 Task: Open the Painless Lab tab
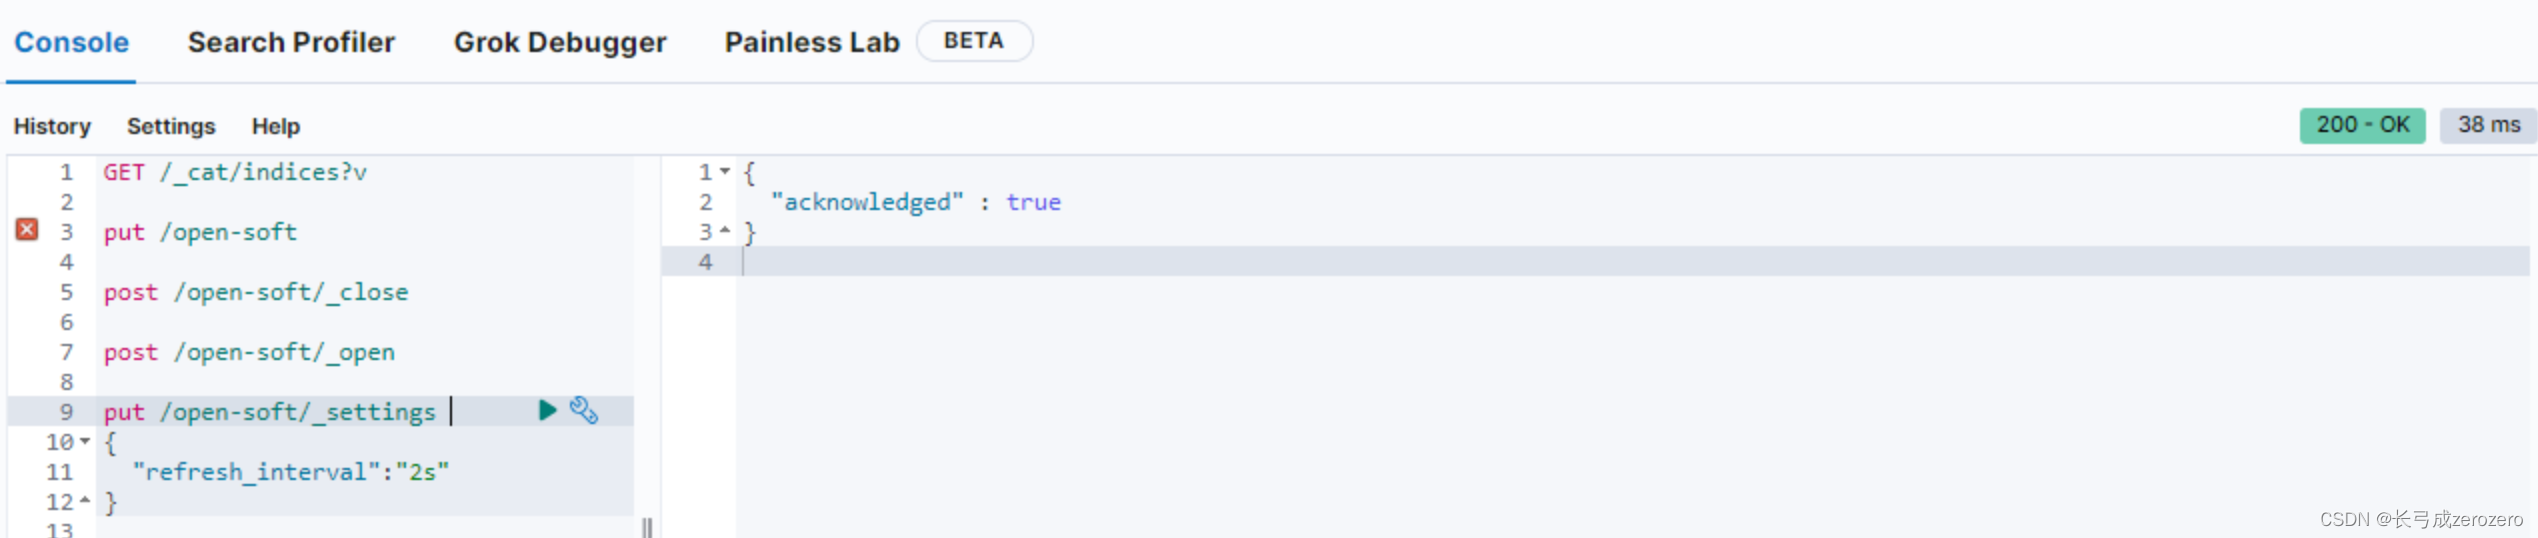click(812, 42)
